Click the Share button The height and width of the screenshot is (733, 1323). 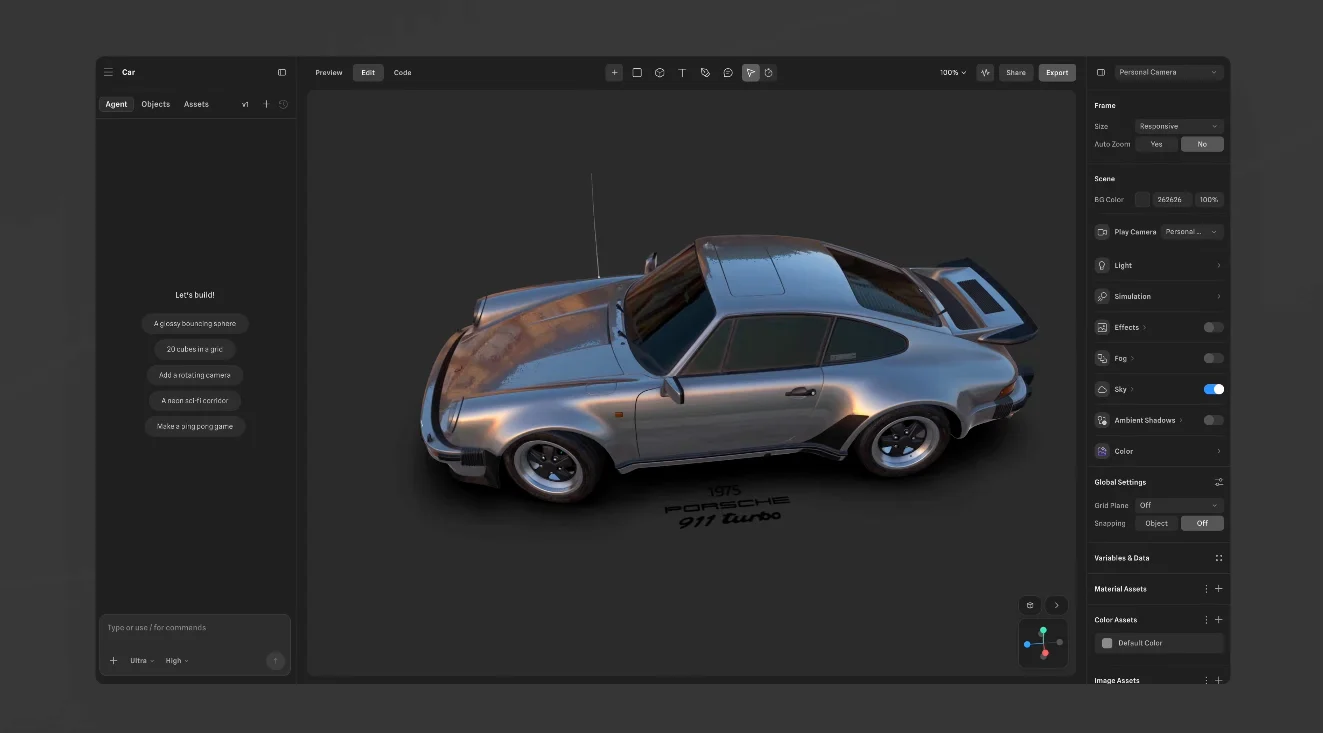point(1016,72)
